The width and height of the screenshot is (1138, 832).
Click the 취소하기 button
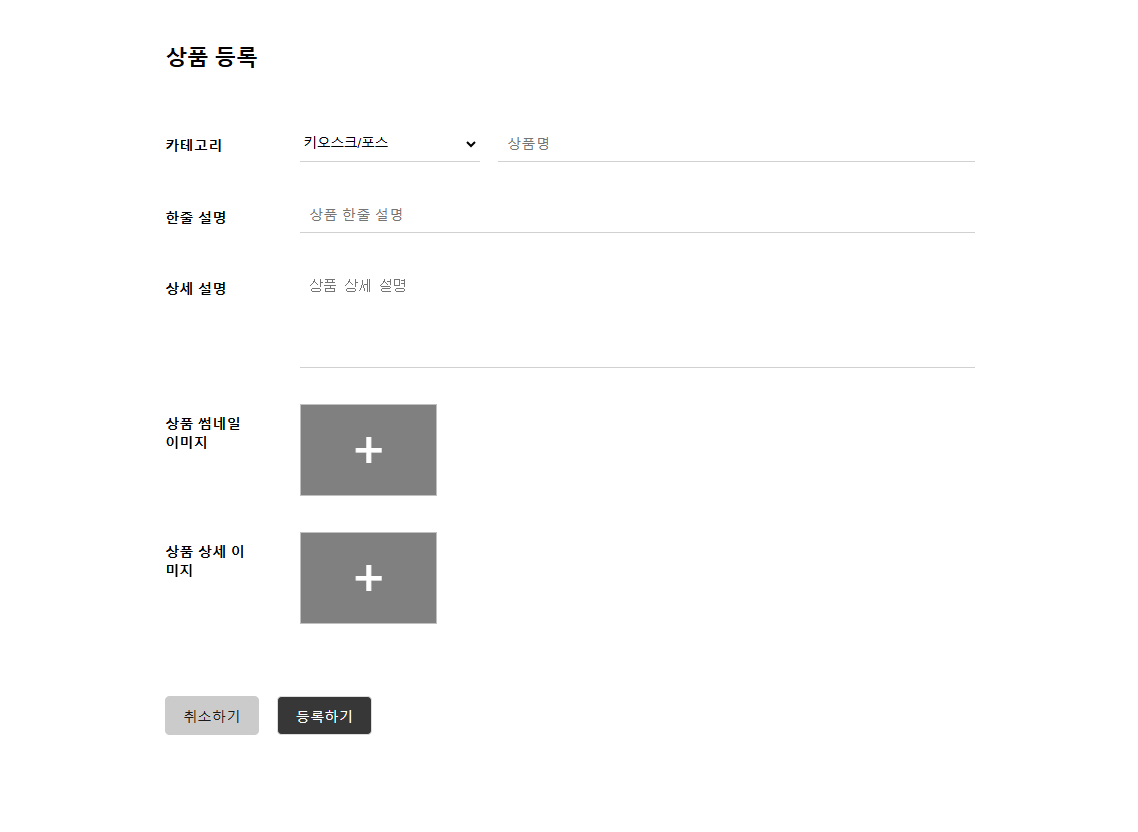coord(212,716)
